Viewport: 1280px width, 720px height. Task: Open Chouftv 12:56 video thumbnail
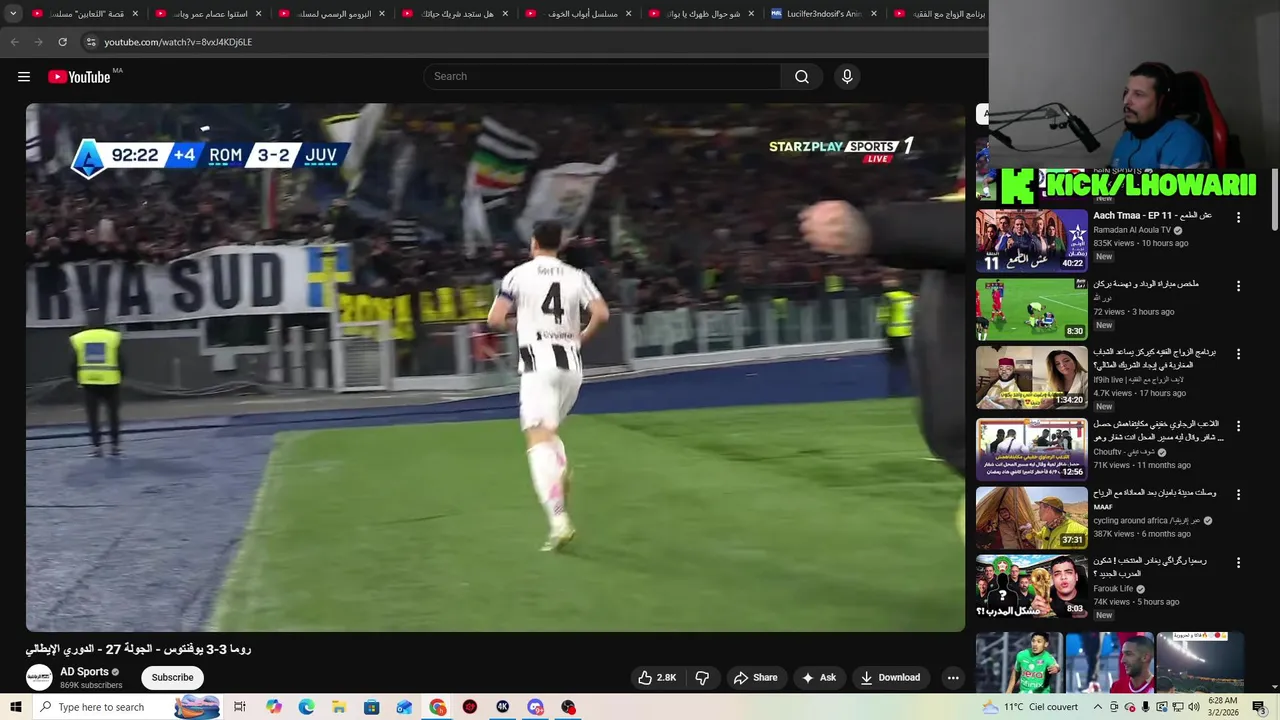(x=1031, y=448)
